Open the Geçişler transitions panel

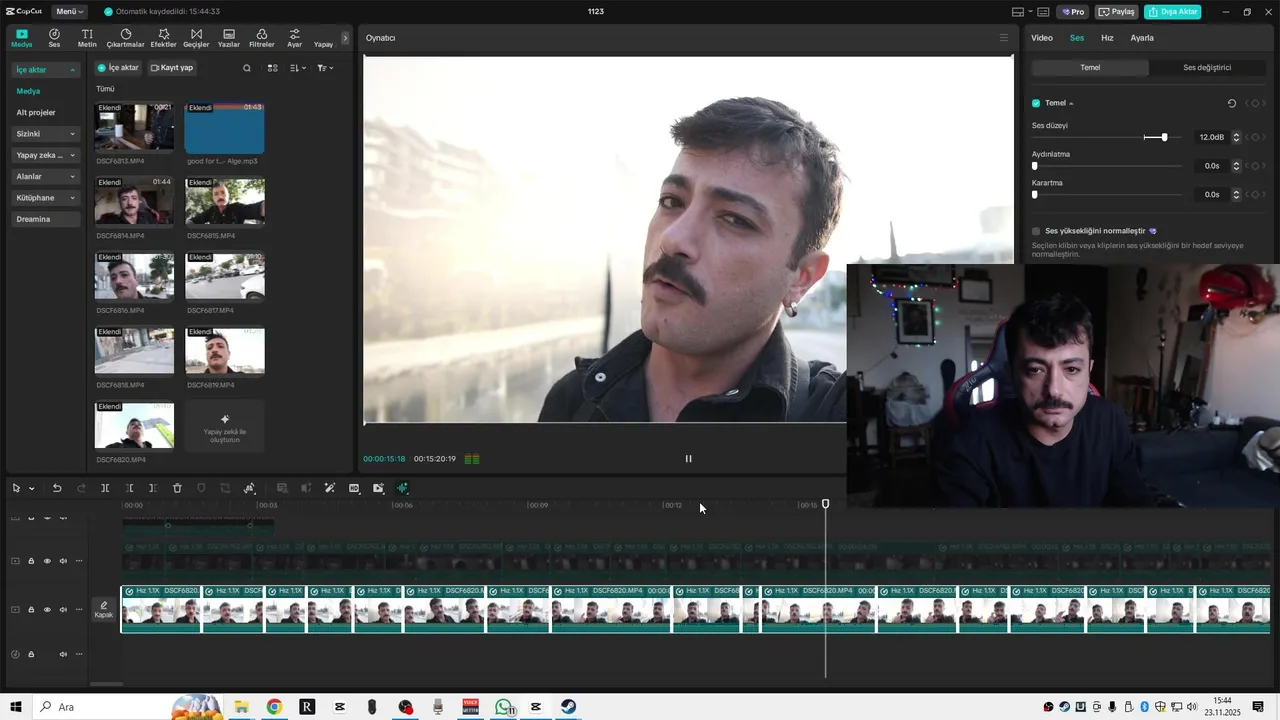coord(196,38)
